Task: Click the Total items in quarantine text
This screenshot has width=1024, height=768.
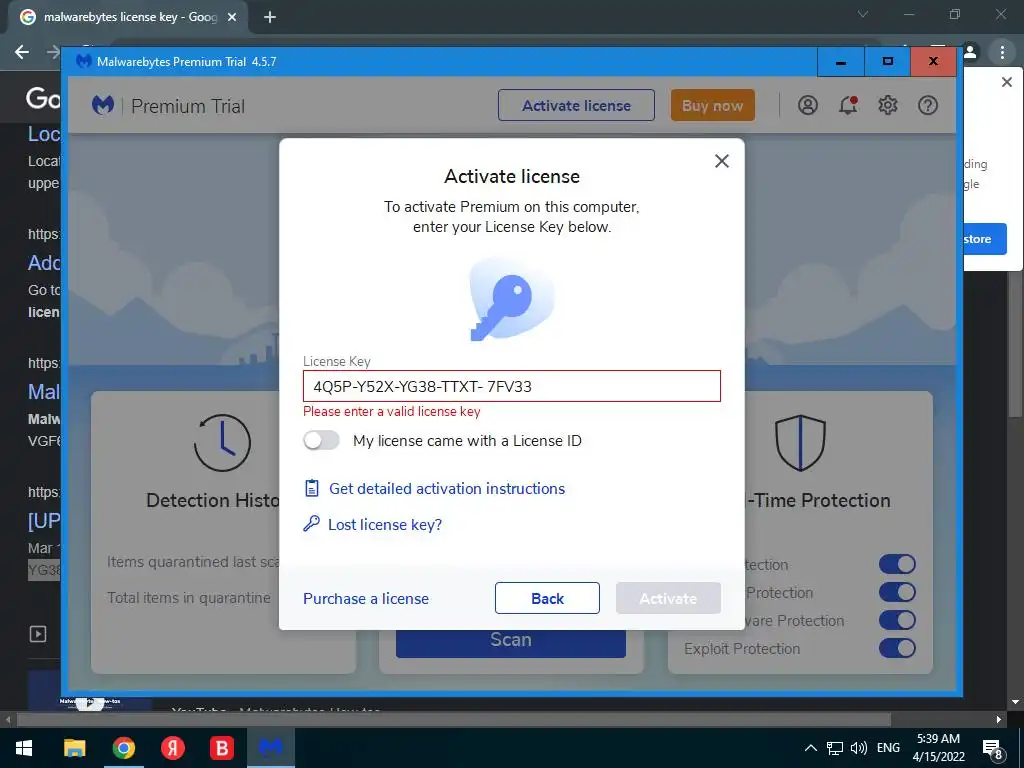Action: point(189,598)
